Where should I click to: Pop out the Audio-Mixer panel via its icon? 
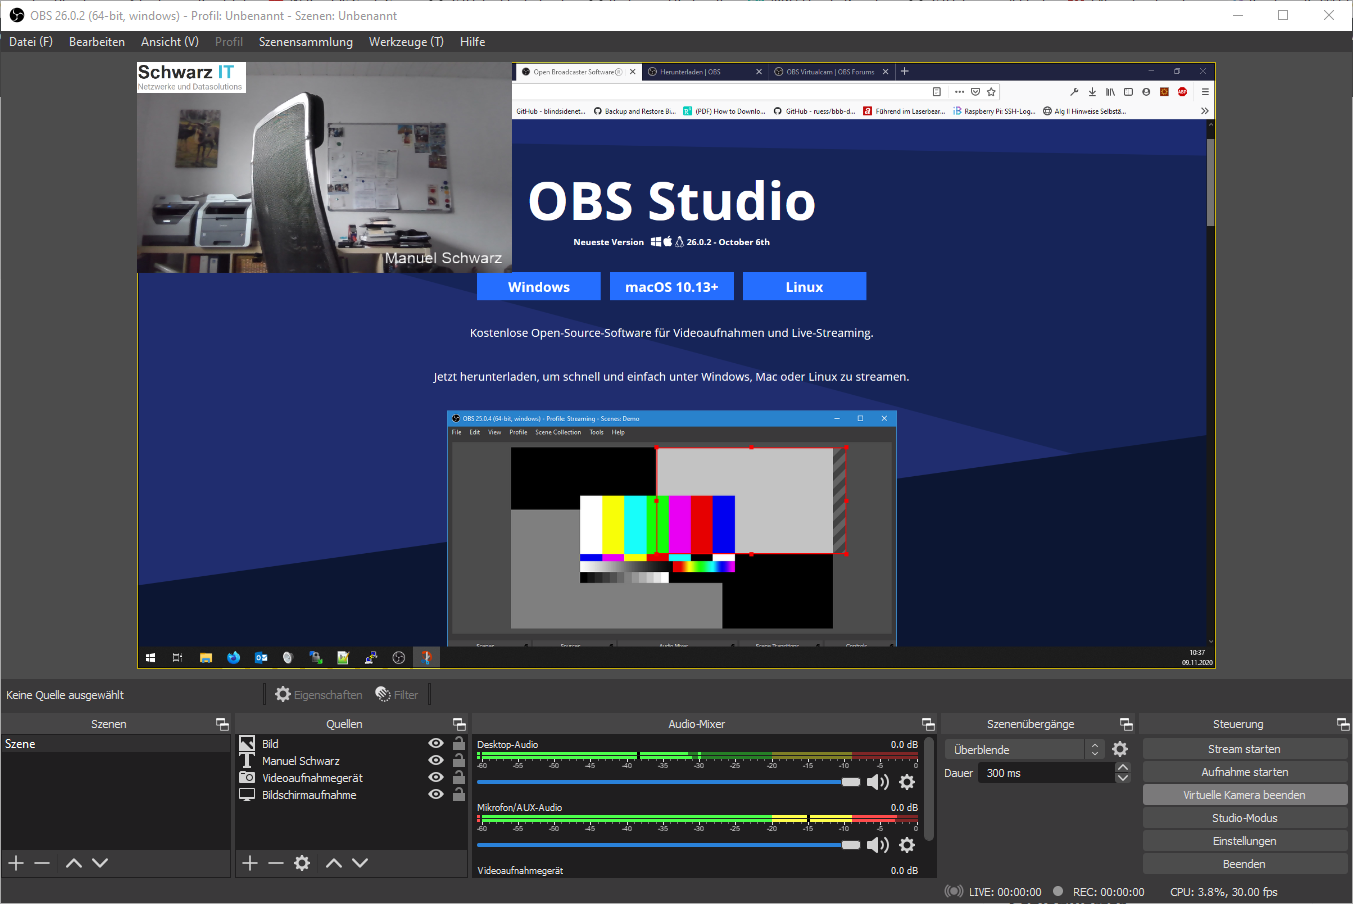point(928,723)
